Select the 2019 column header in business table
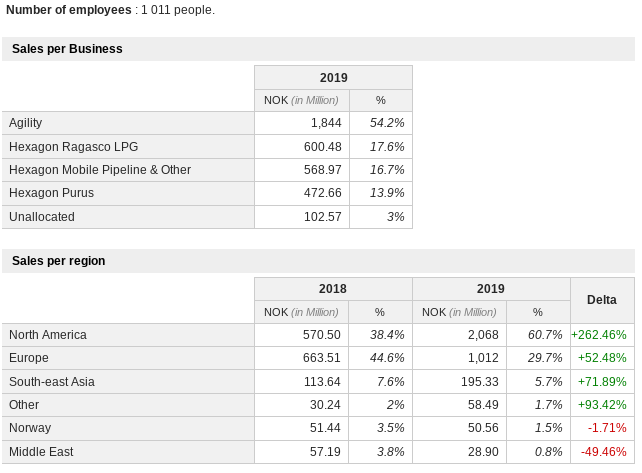642x473 pixels. (333, 78)
